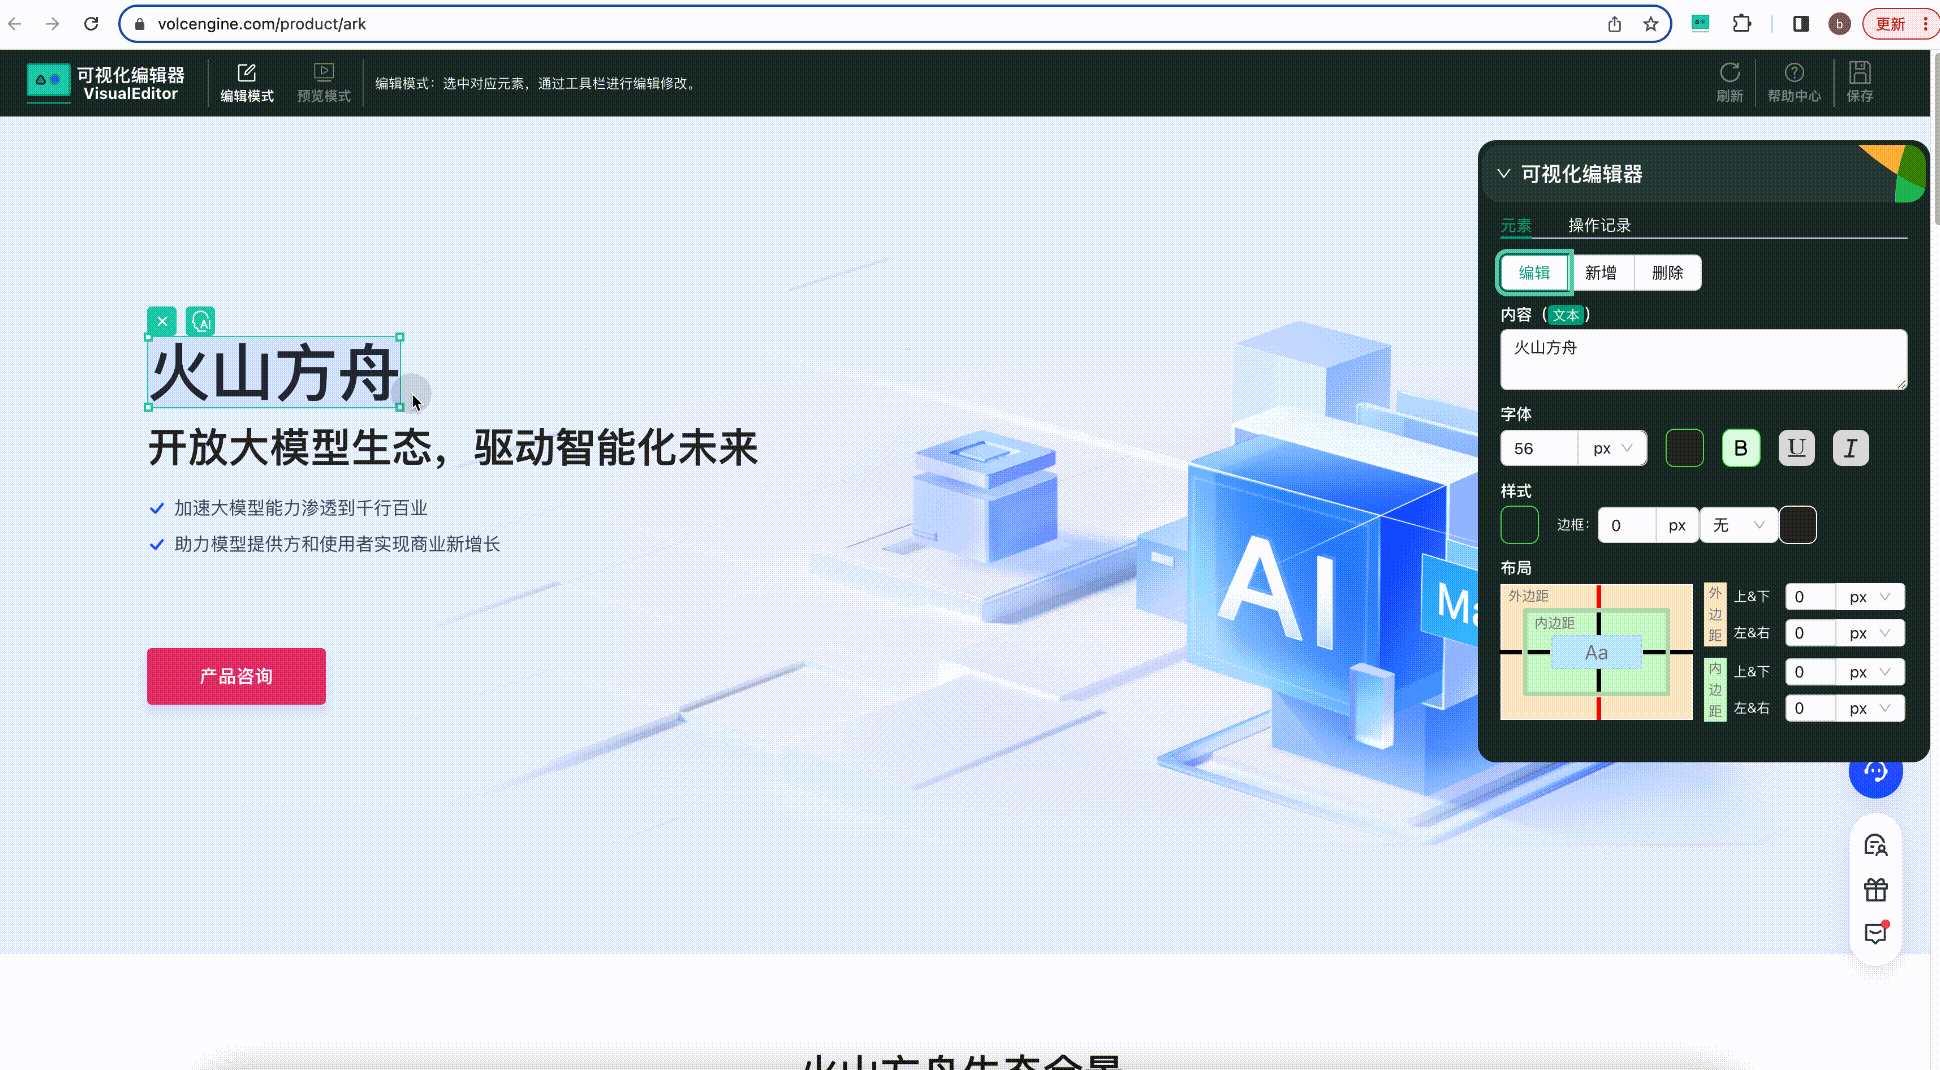Open the border color swatch

click(1798, 525)
